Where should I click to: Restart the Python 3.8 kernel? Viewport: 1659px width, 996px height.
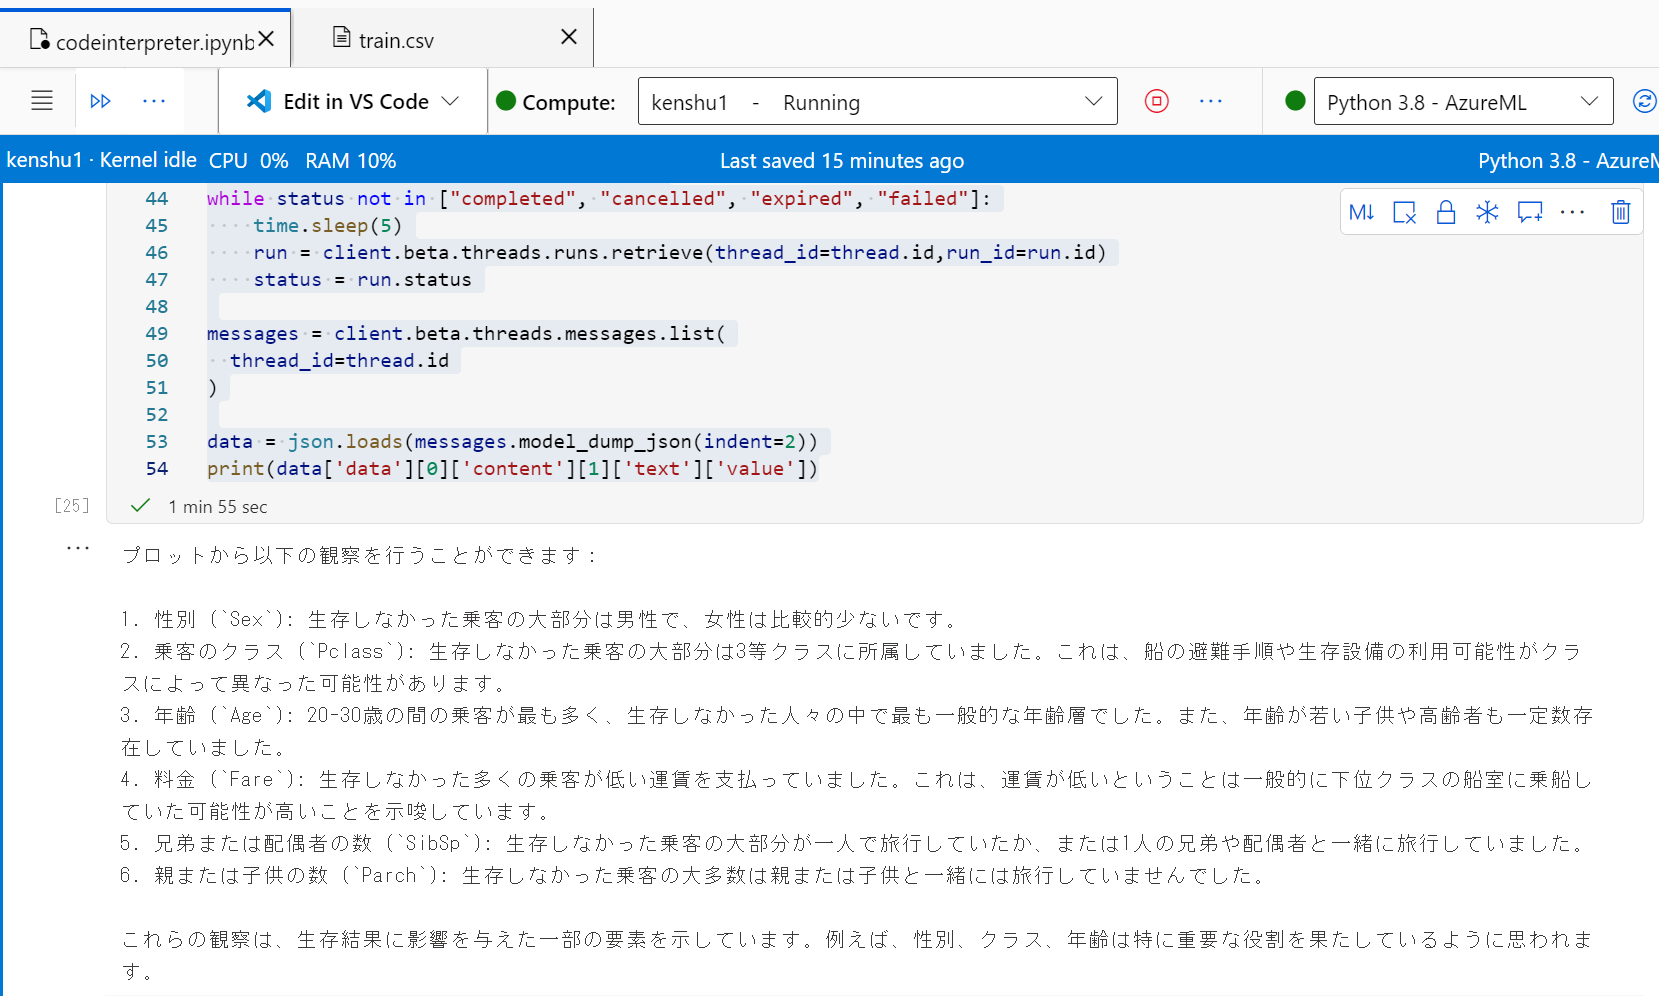click(x=1645, y=100)
